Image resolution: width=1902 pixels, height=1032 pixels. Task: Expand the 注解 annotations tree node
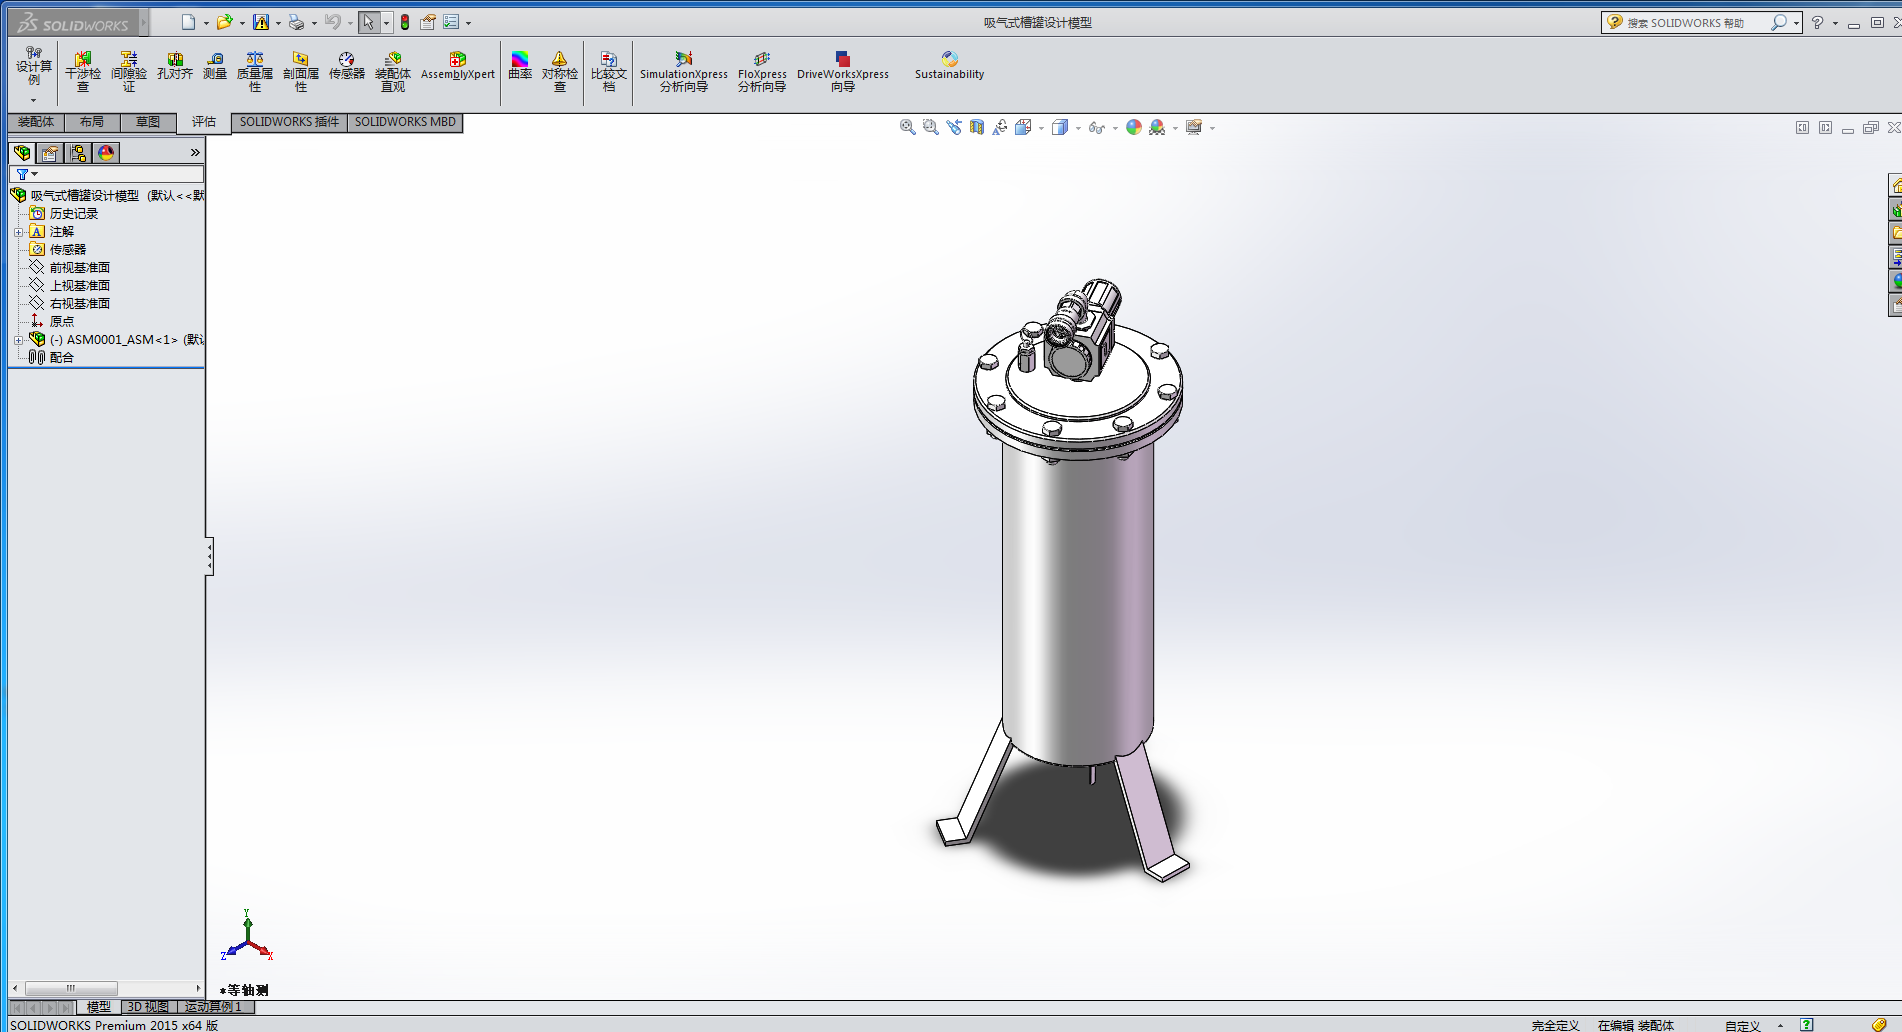18,232
